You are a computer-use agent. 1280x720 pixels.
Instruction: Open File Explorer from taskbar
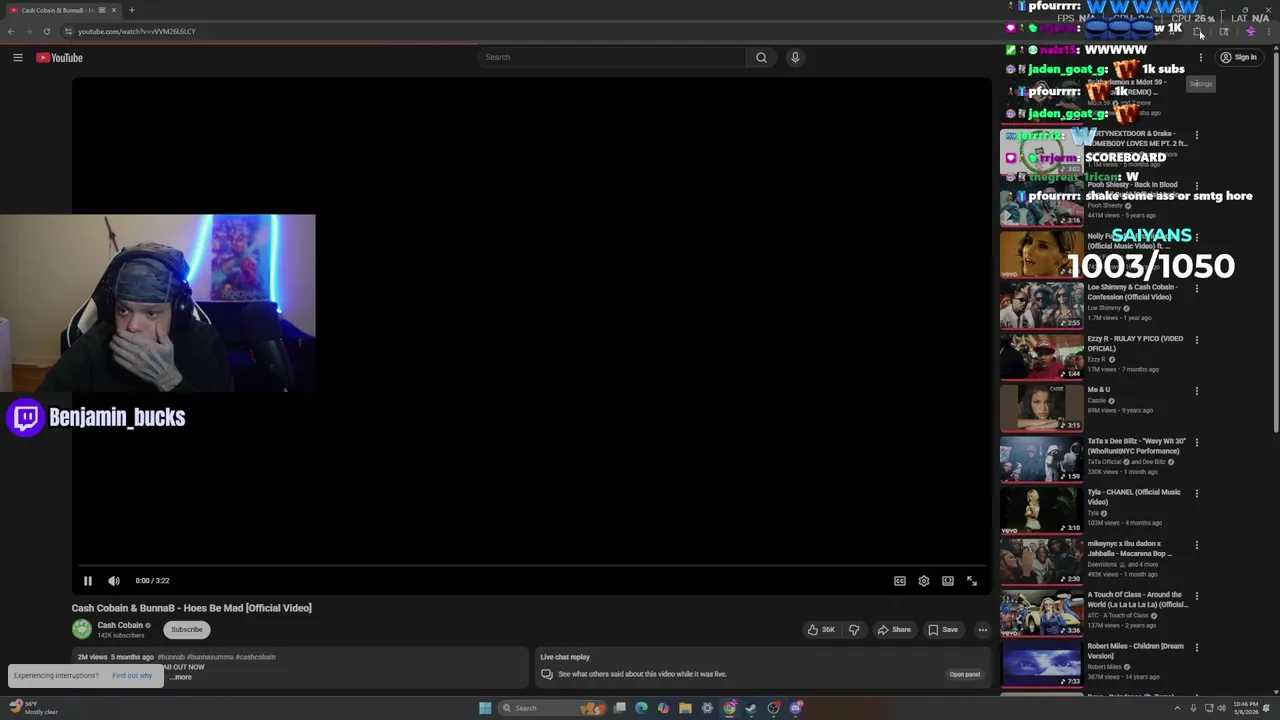685,708
